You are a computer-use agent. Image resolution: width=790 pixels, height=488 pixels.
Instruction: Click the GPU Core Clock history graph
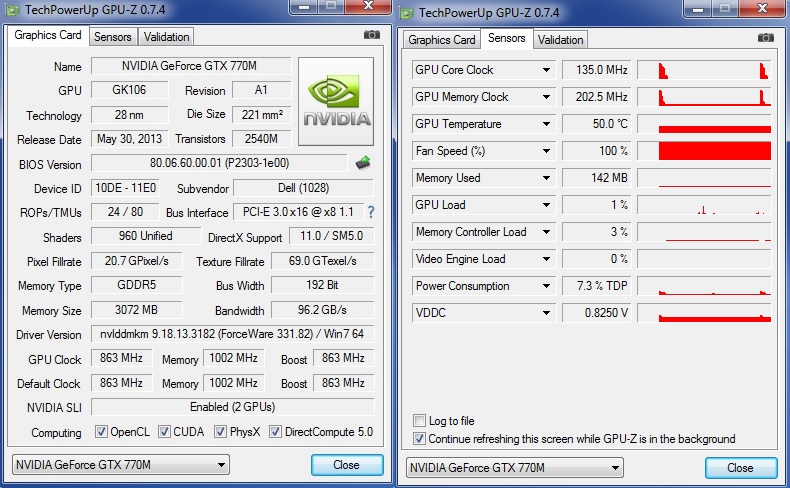[704, 70]
